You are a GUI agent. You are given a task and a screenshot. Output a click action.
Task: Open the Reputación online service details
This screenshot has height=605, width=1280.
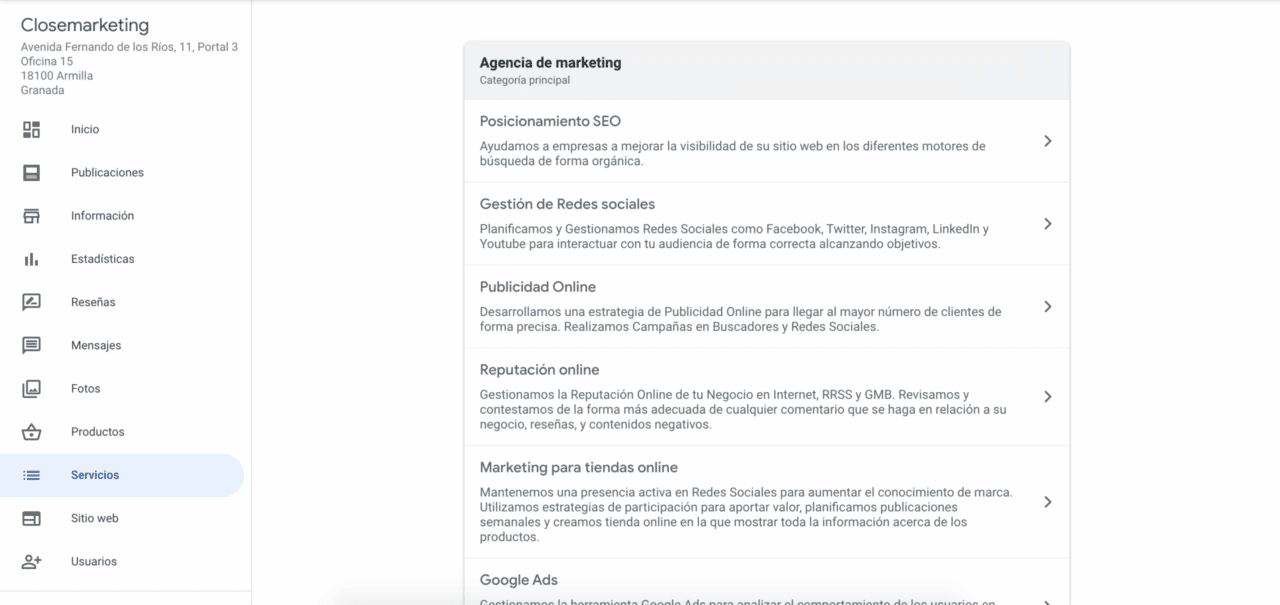[1048, 396]
